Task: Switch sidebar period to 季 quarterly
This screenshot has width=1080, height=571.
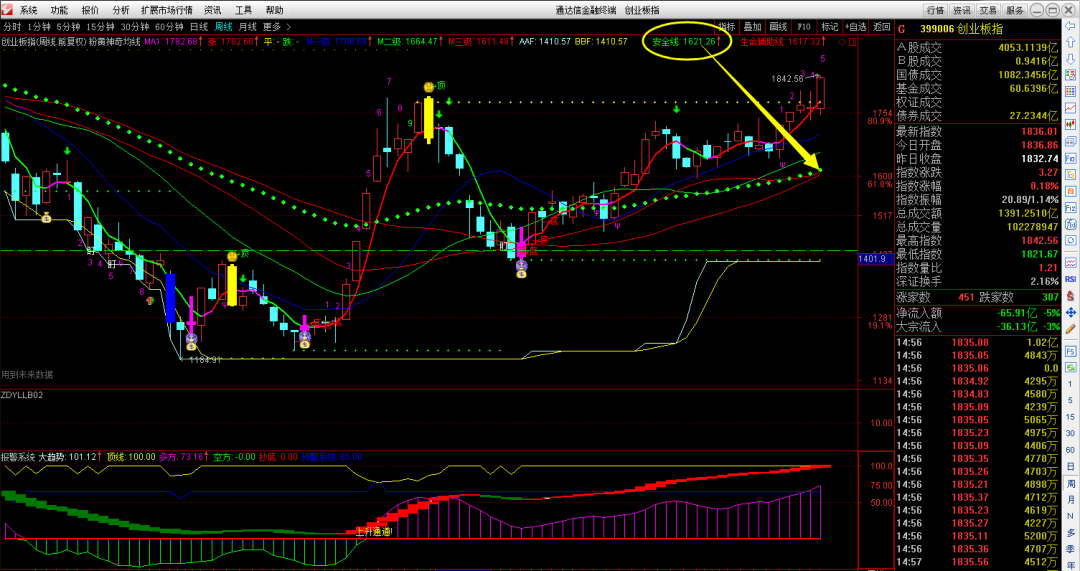Action: 1071,549
